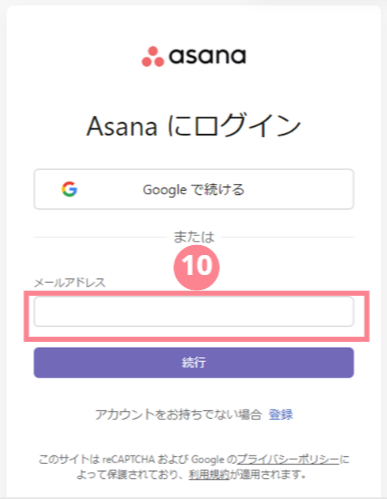This screenshot has width=387, height=499.
Task: Click the asana wordmark beside the logo
Action: point(207,56)
